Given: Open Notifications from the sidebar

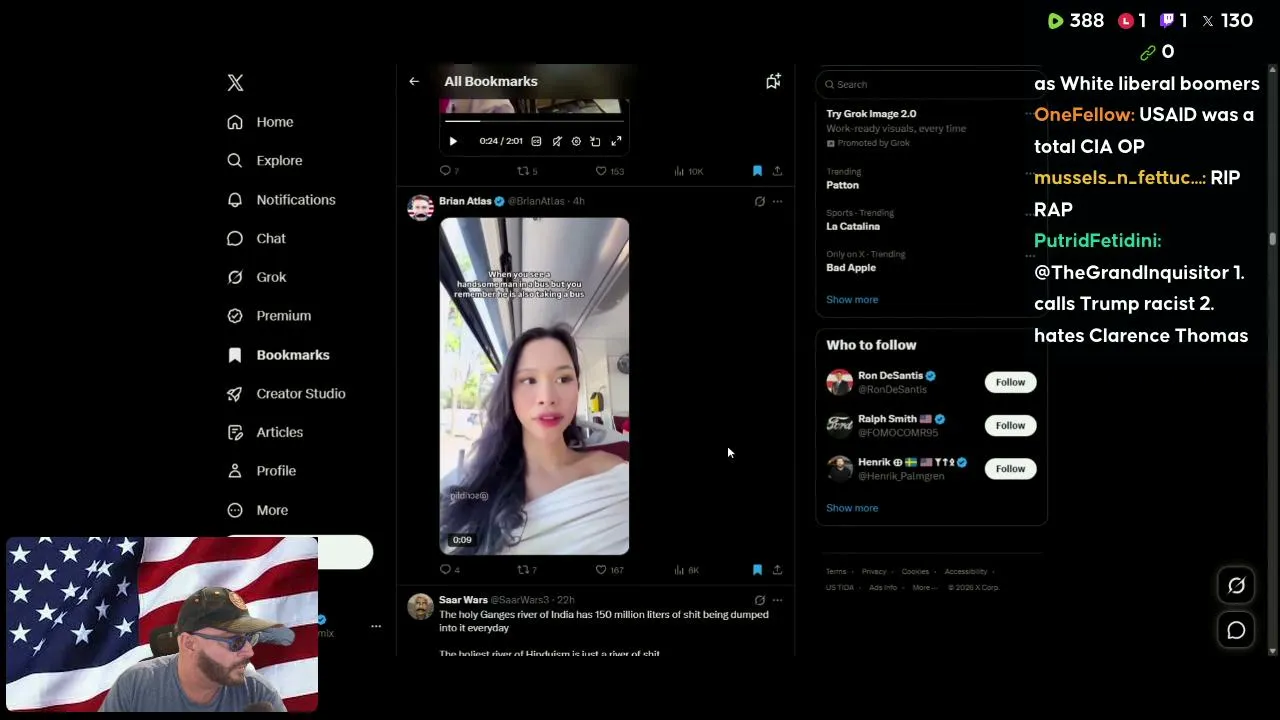Looking at the screenshot, I should (282, 199).
